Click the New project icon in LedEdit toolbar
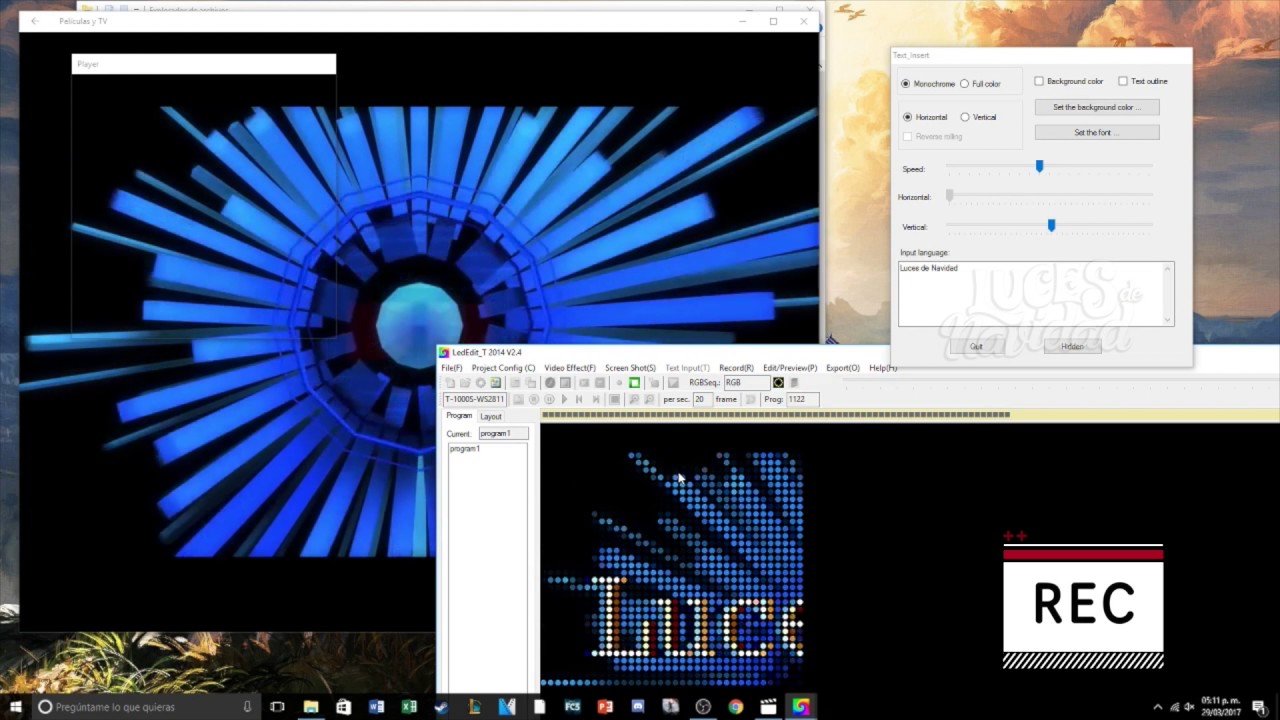Image resolution: width=1280 pixels, height=720 pixels. click(451, 383)
